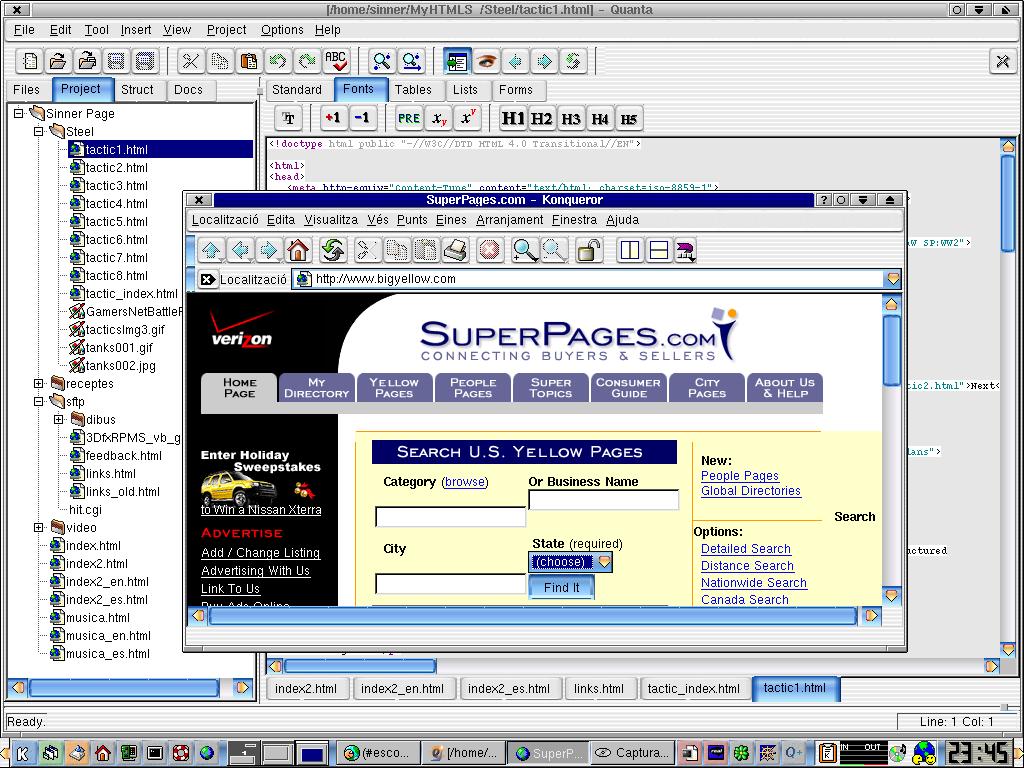Click the Find icon in Quanta toolbar
The width and height of the screenshot is (1024, 768).
(381, 61)
